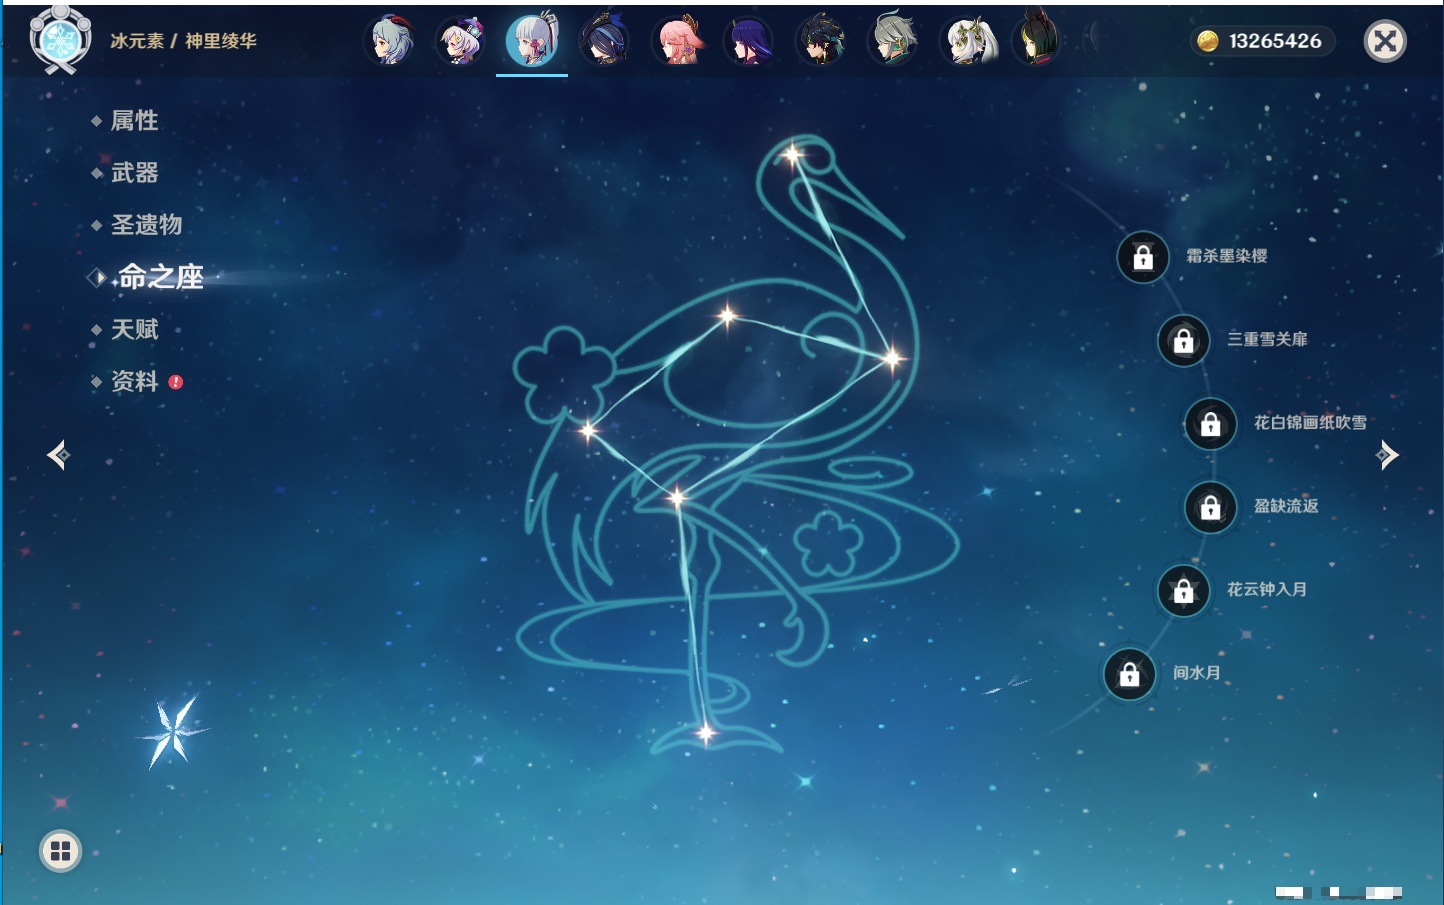Click the 间水月 constellation label
The width and height of the screenshot is (1444, 905).
(1197, 672)
